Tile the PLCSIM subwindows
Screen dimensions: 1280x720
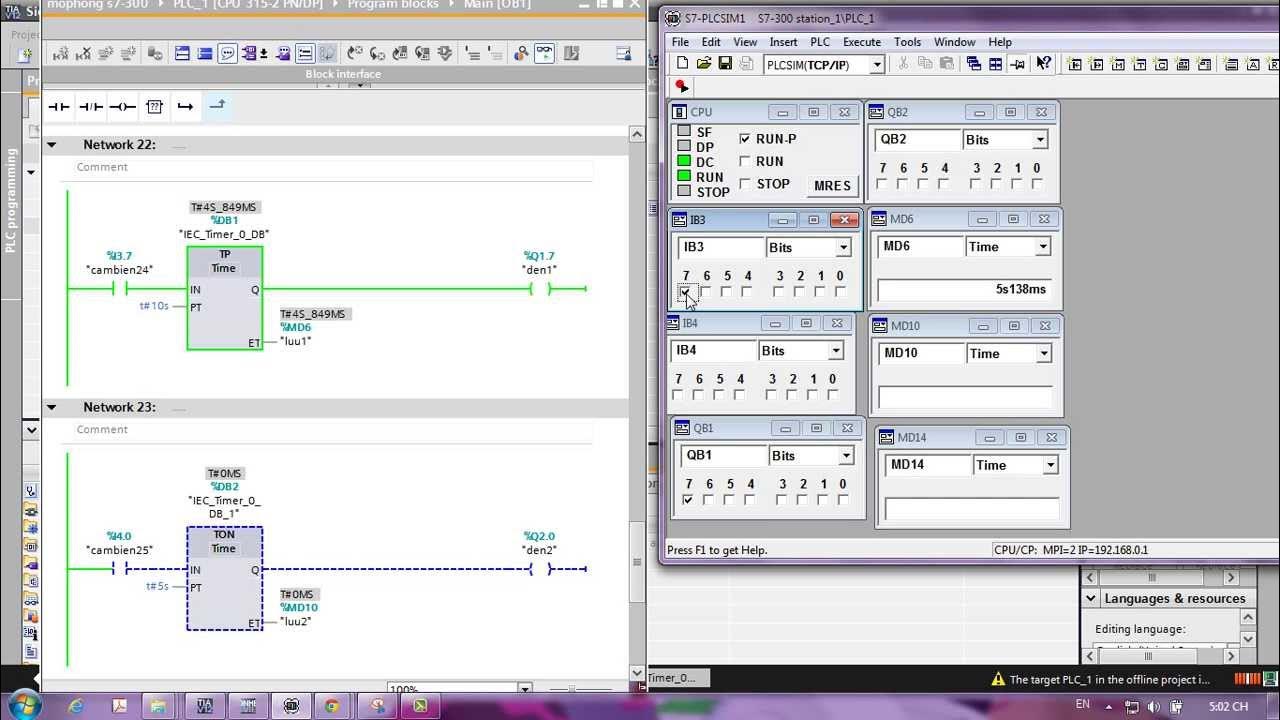click(x=996, y=64)
